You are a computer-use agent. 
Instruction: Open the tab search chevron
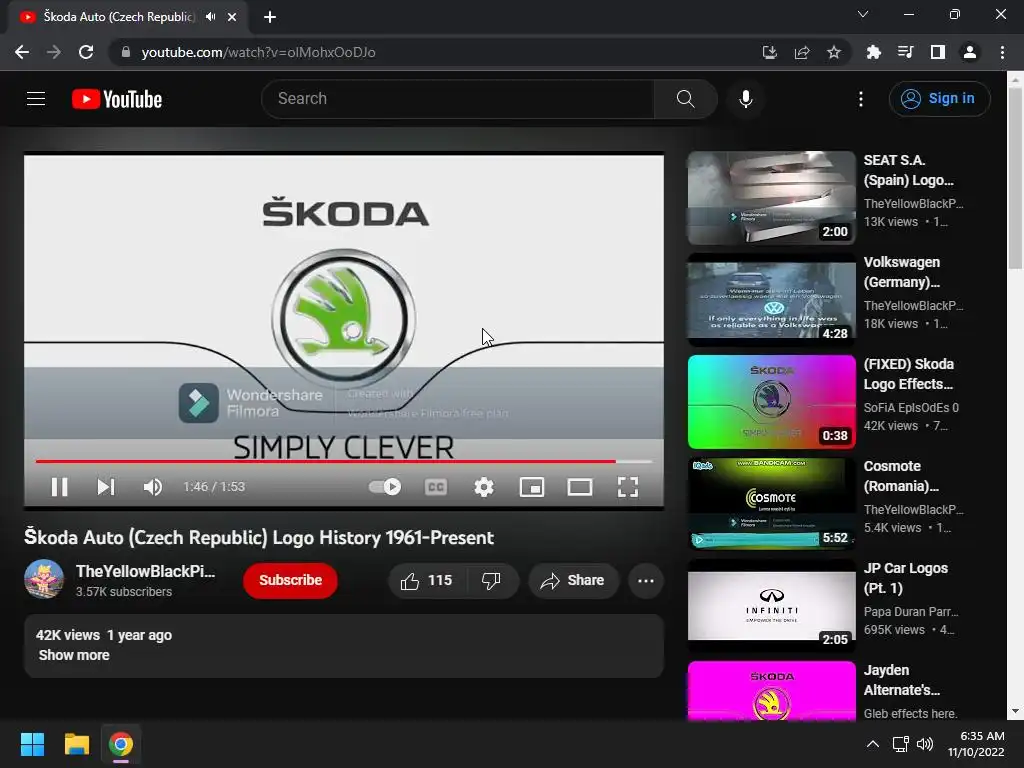(863, 14)
